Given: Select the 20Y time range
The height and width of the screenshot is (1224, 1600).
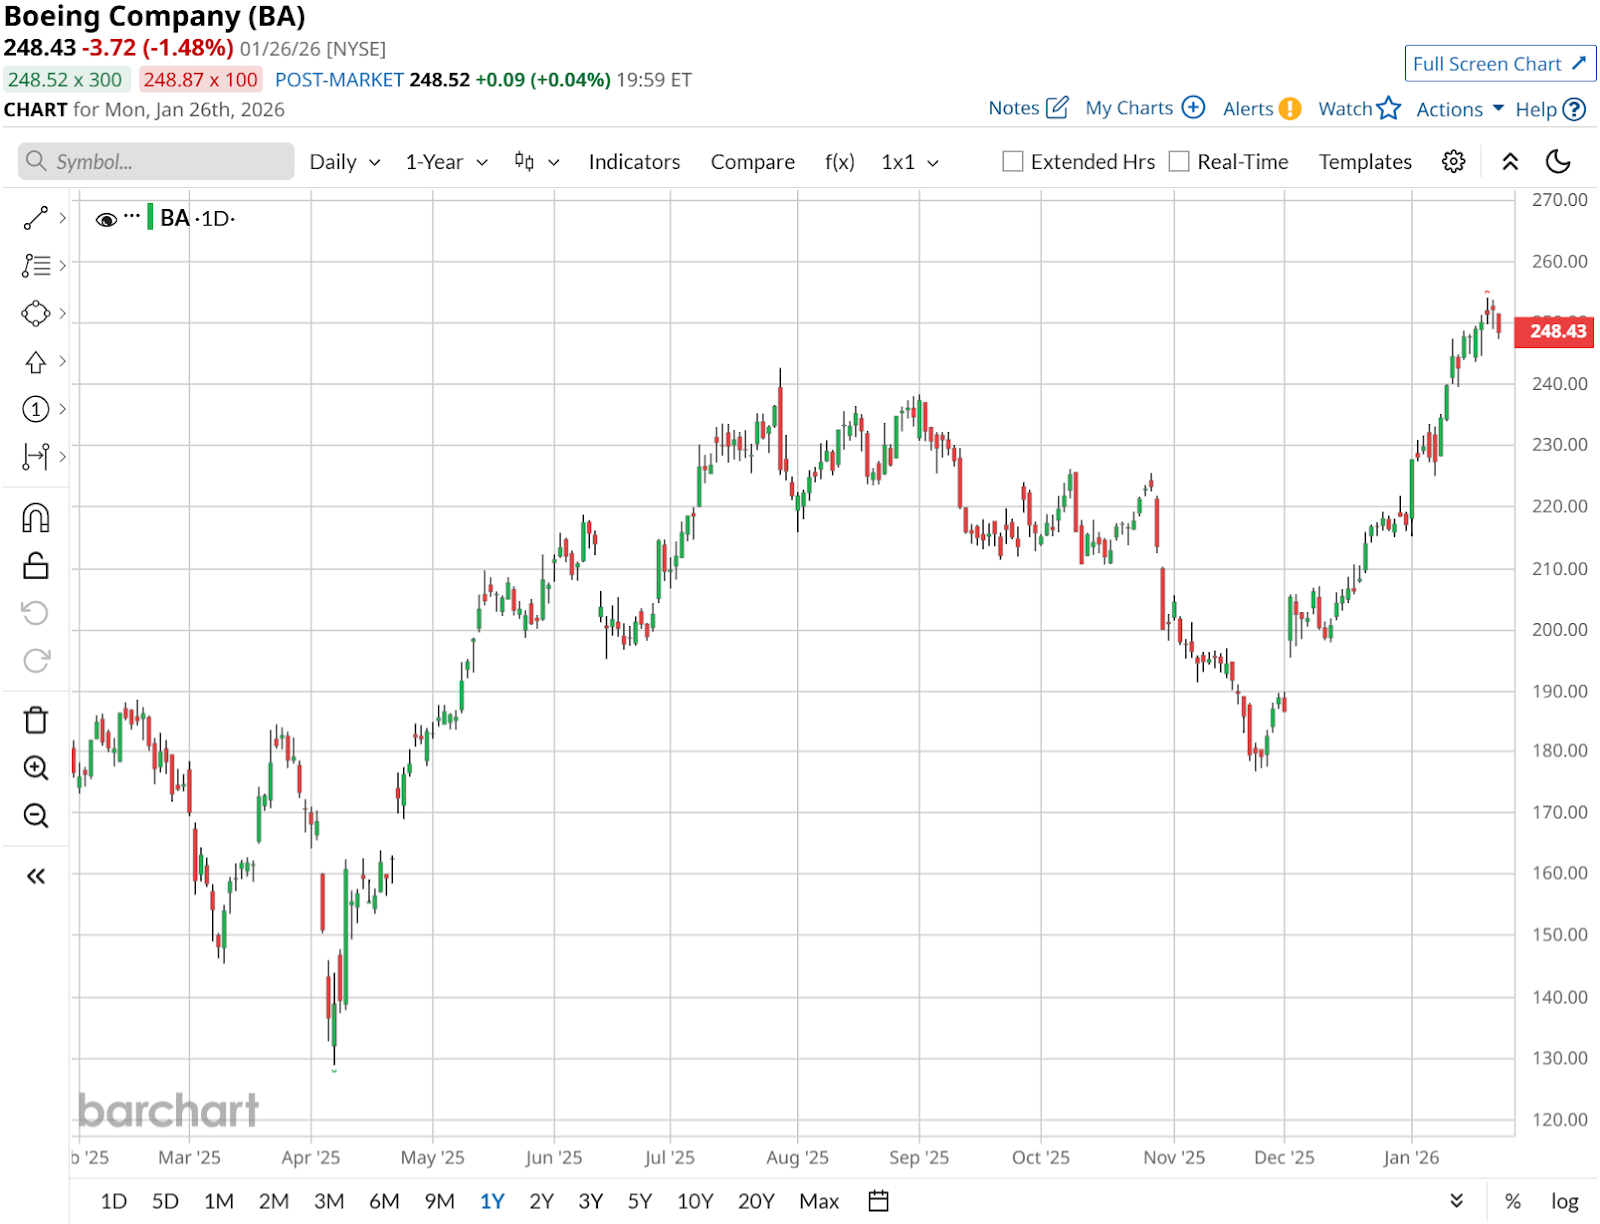Looking at the screenshot, I should [x=756, y=1201].
